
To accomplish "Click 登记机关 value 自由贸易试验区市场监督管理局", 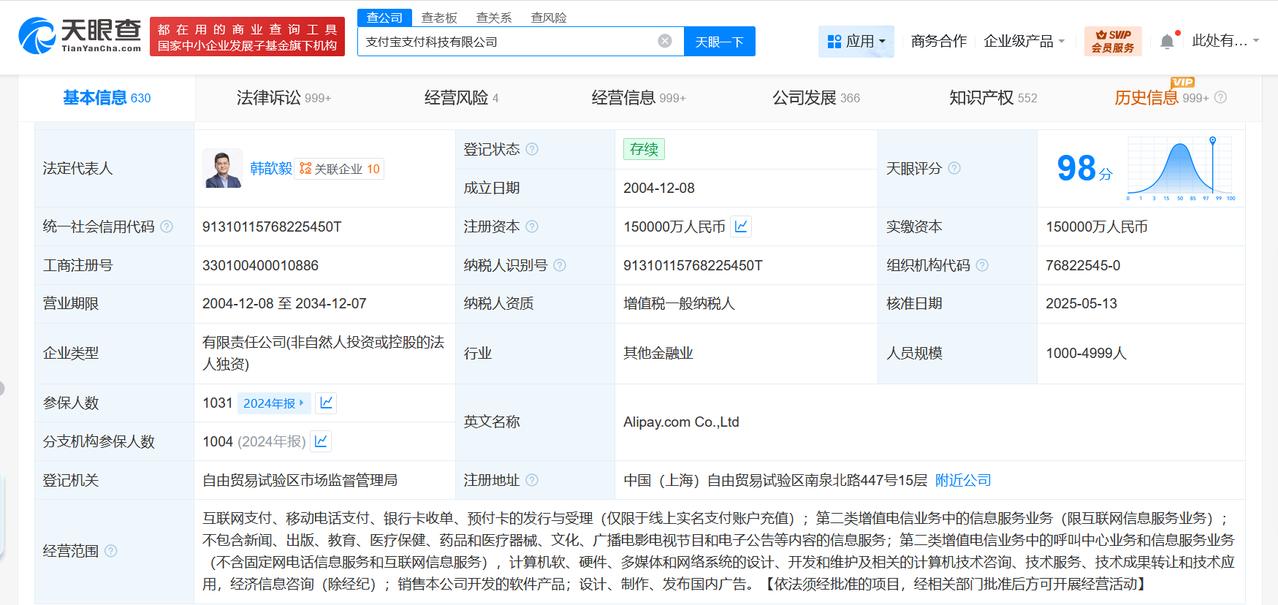I will [x=300, y=480].
